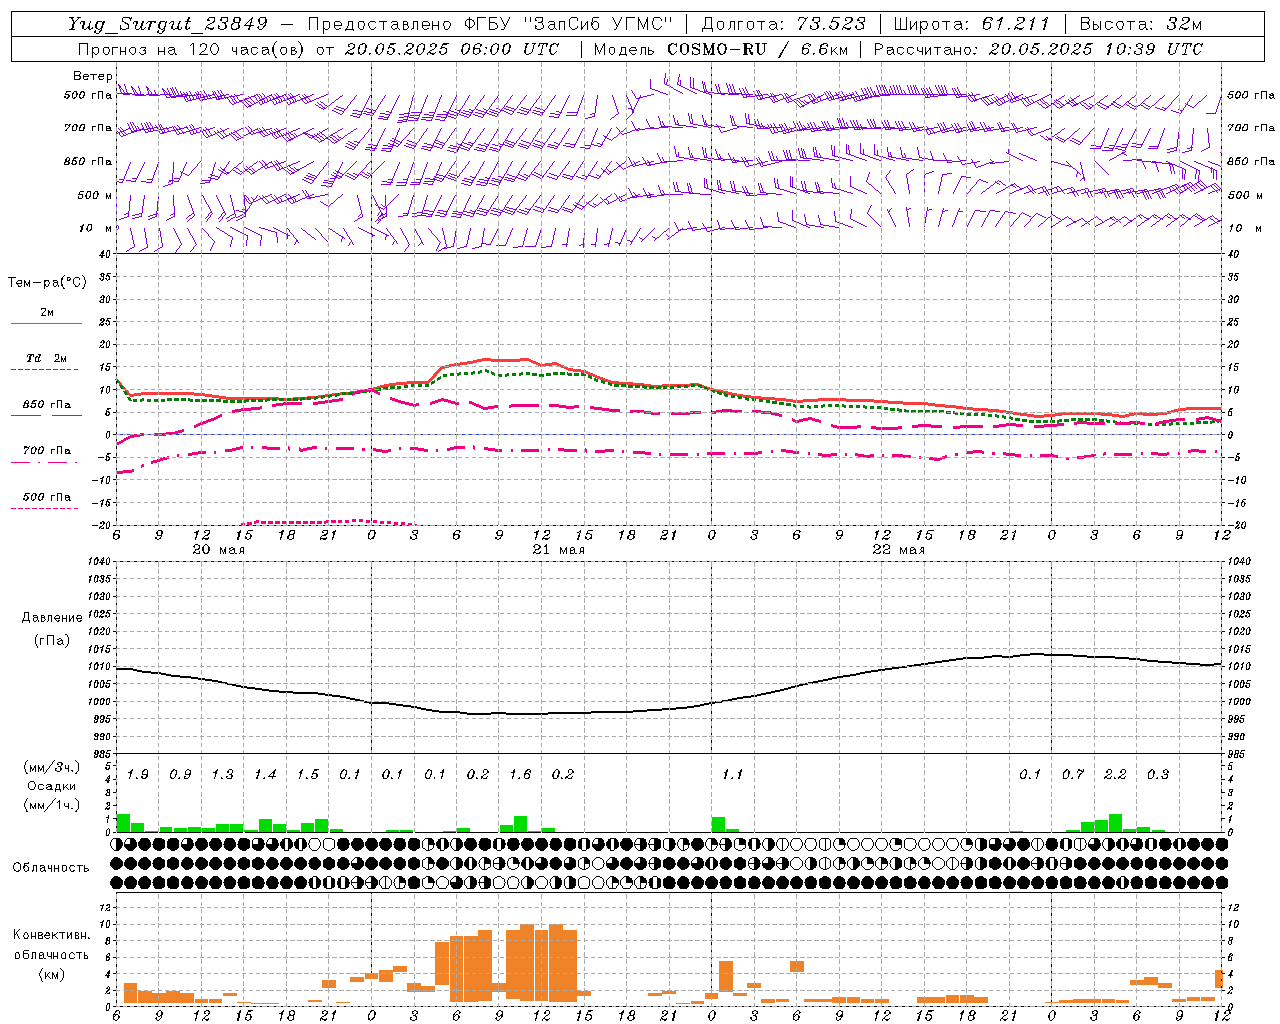Click the 0.9 precipitation total value
This screenshot has height=1024, width=1280.
180,775
